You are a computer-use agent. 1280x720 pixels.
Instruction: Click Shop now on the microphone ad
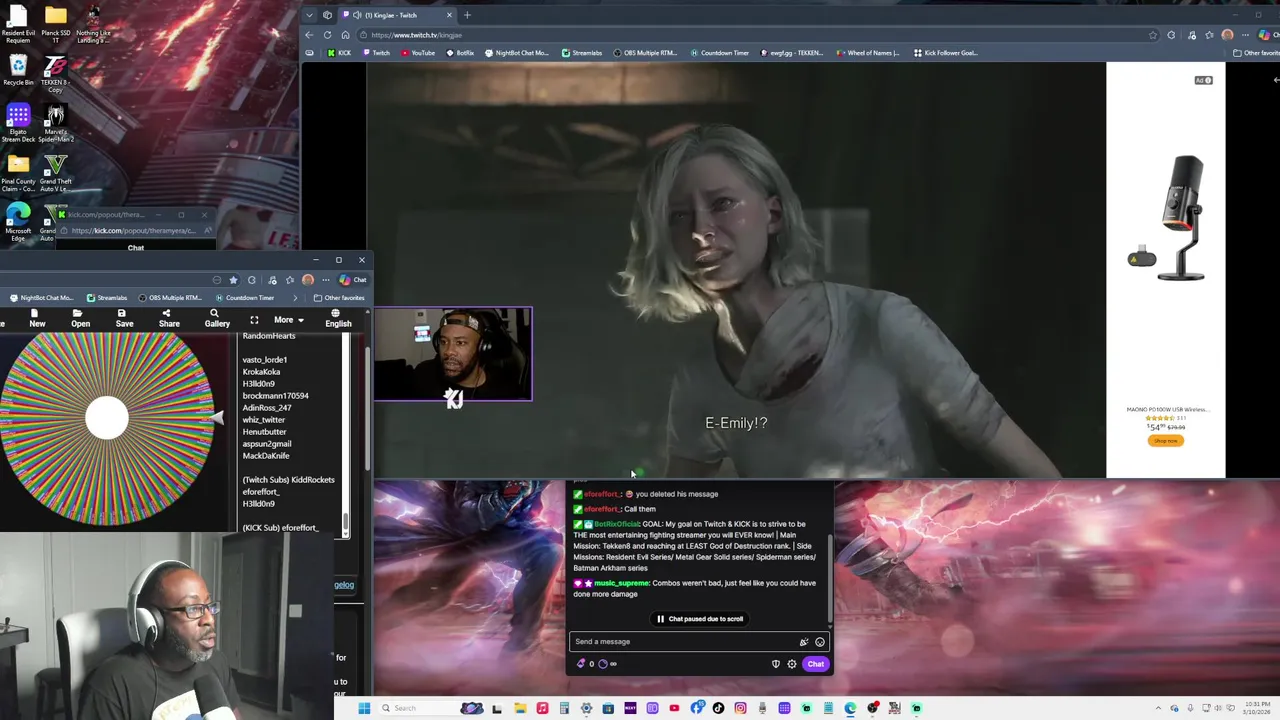(x=1165, y=440)
